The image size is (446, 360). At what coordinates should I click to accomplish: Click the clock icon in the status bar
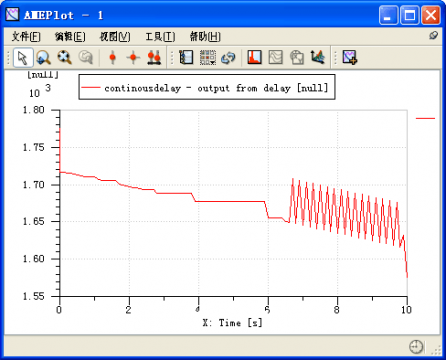point(416,347)
